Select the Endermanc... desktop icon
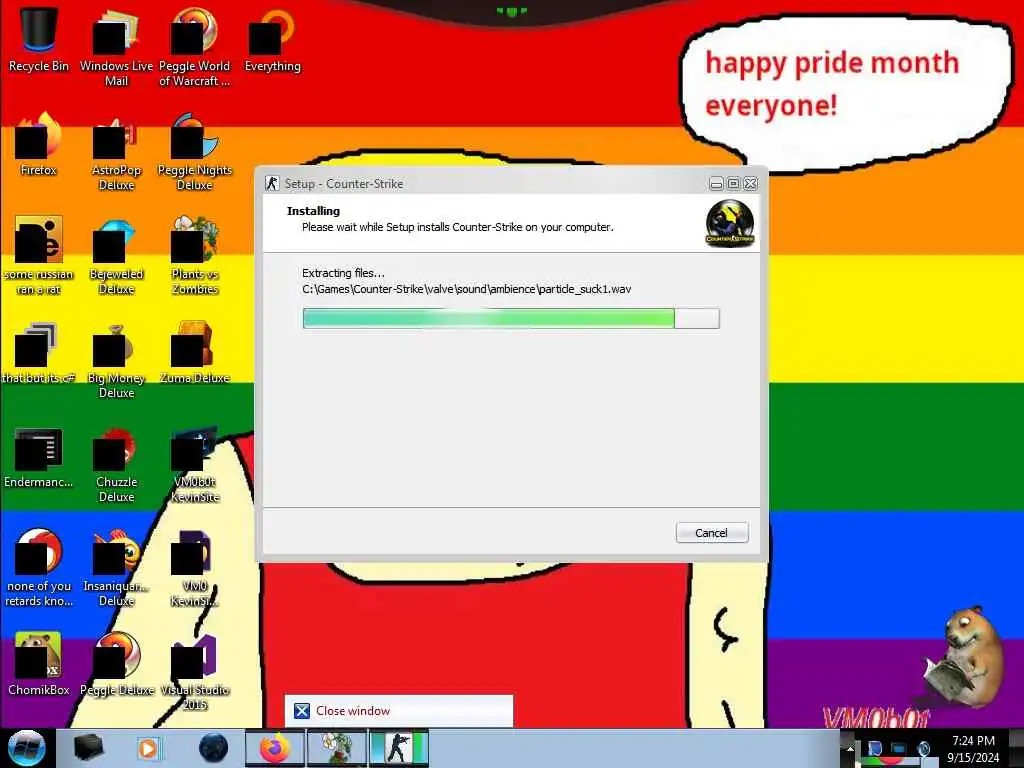The image size is (1024, 768). tap(39, 457)
